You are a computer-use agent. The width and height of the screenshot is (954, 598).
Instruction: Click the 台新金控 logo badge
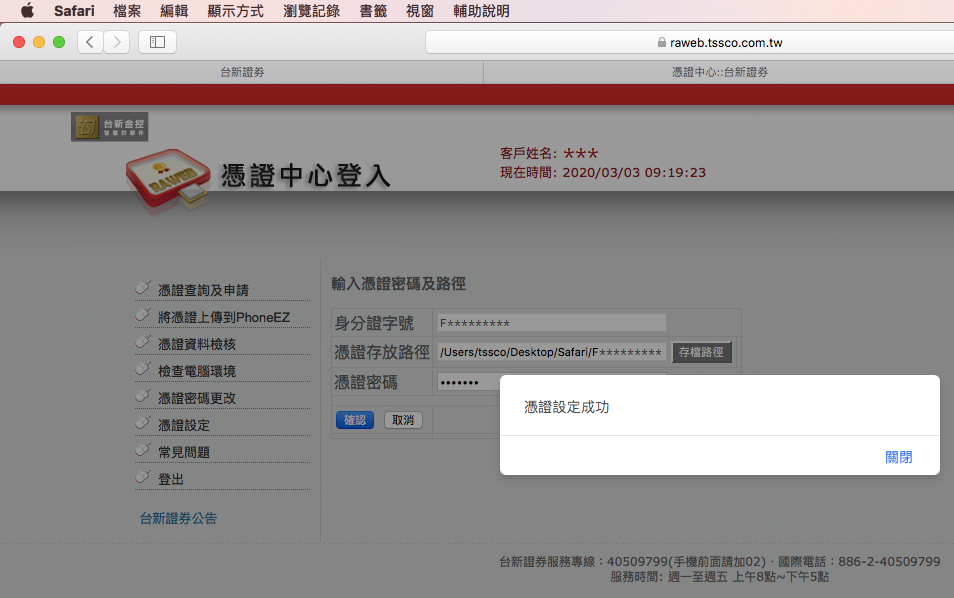109,127
